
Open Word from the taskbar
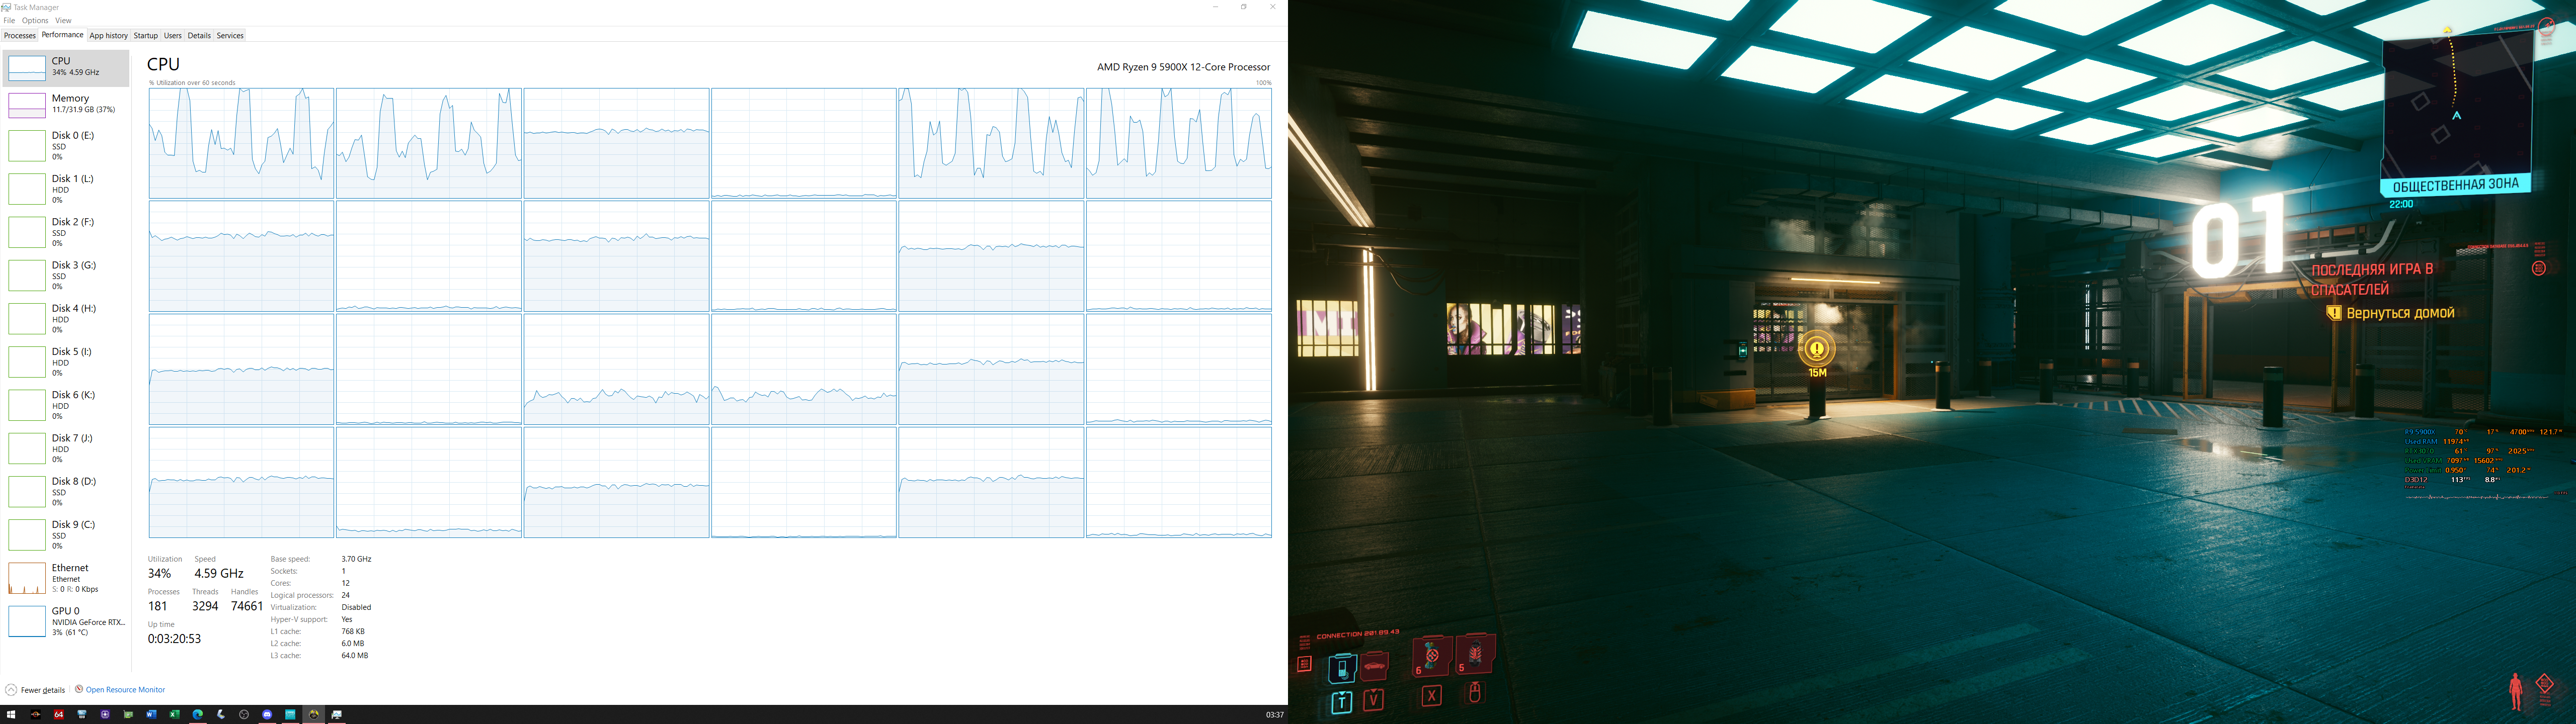(x=151, y=714)
